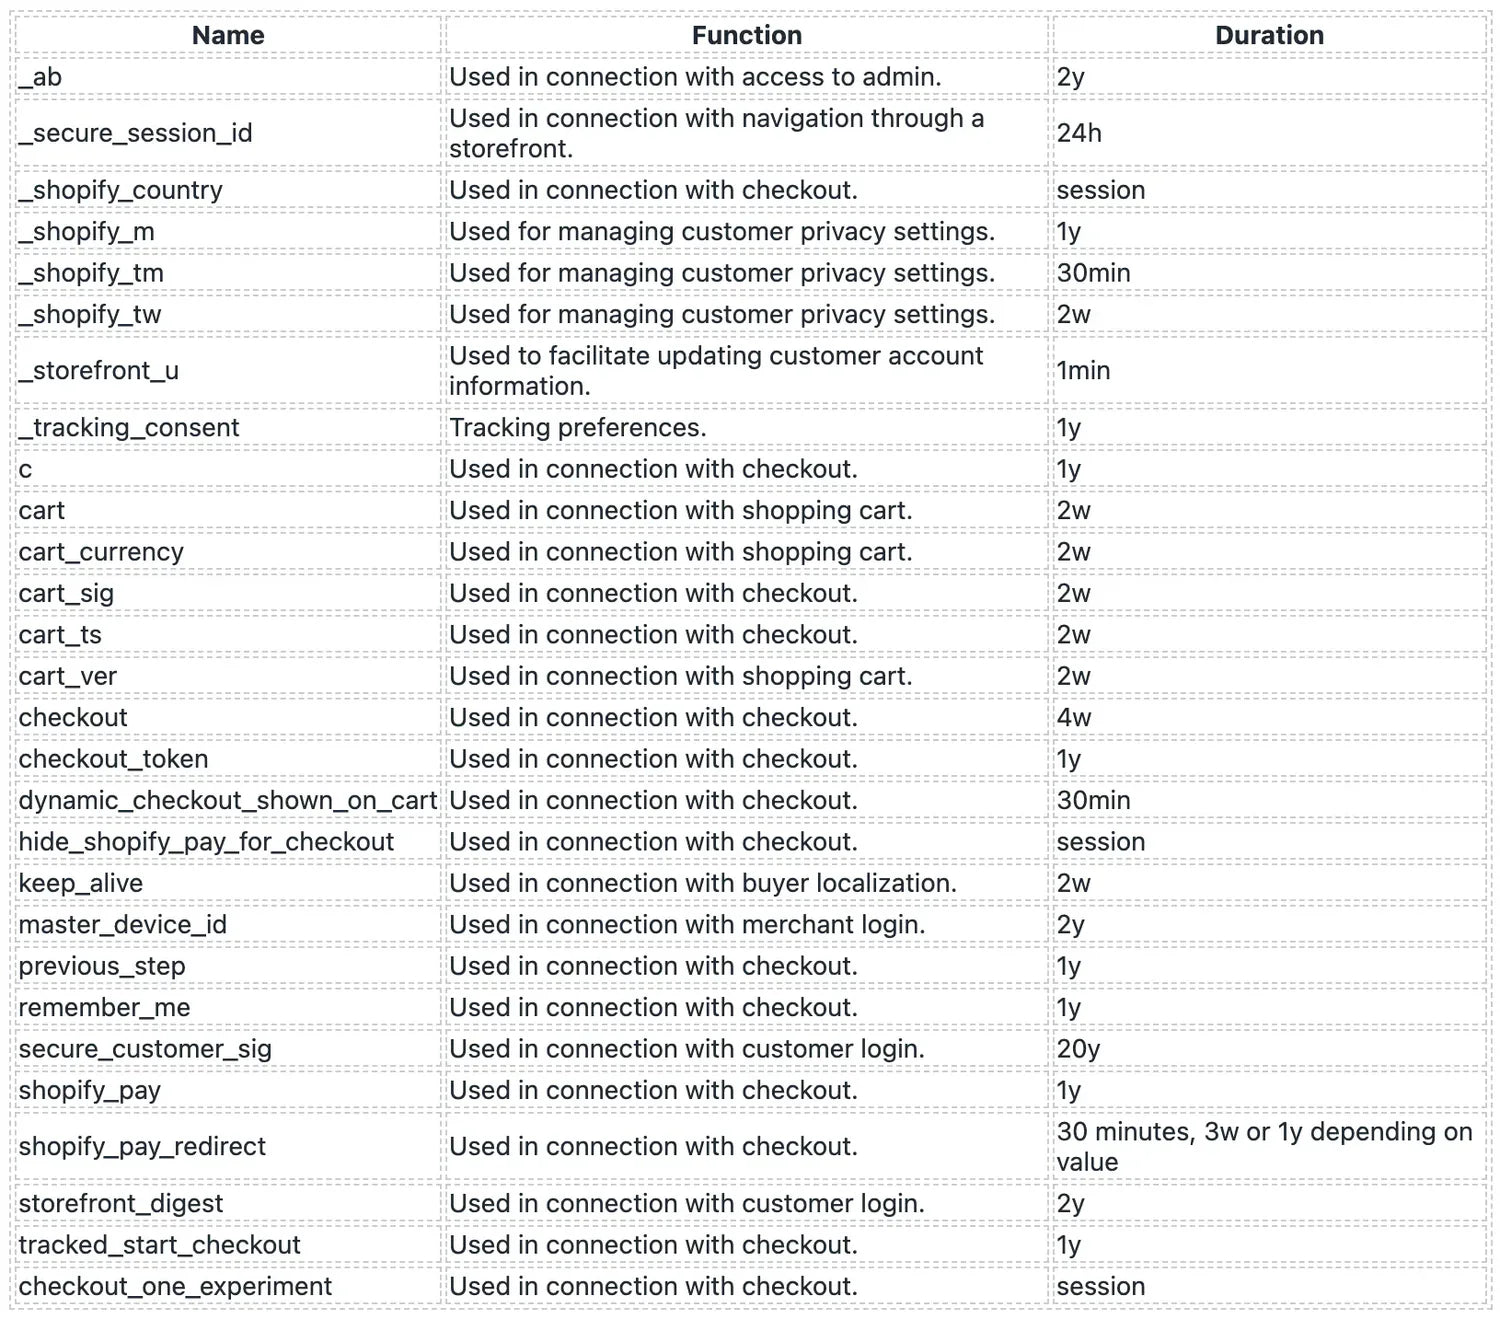Select the master_device_id cookie name
Image resolution: width=1500 pixels, height=1319 pixels.
[x=123, y=925]
